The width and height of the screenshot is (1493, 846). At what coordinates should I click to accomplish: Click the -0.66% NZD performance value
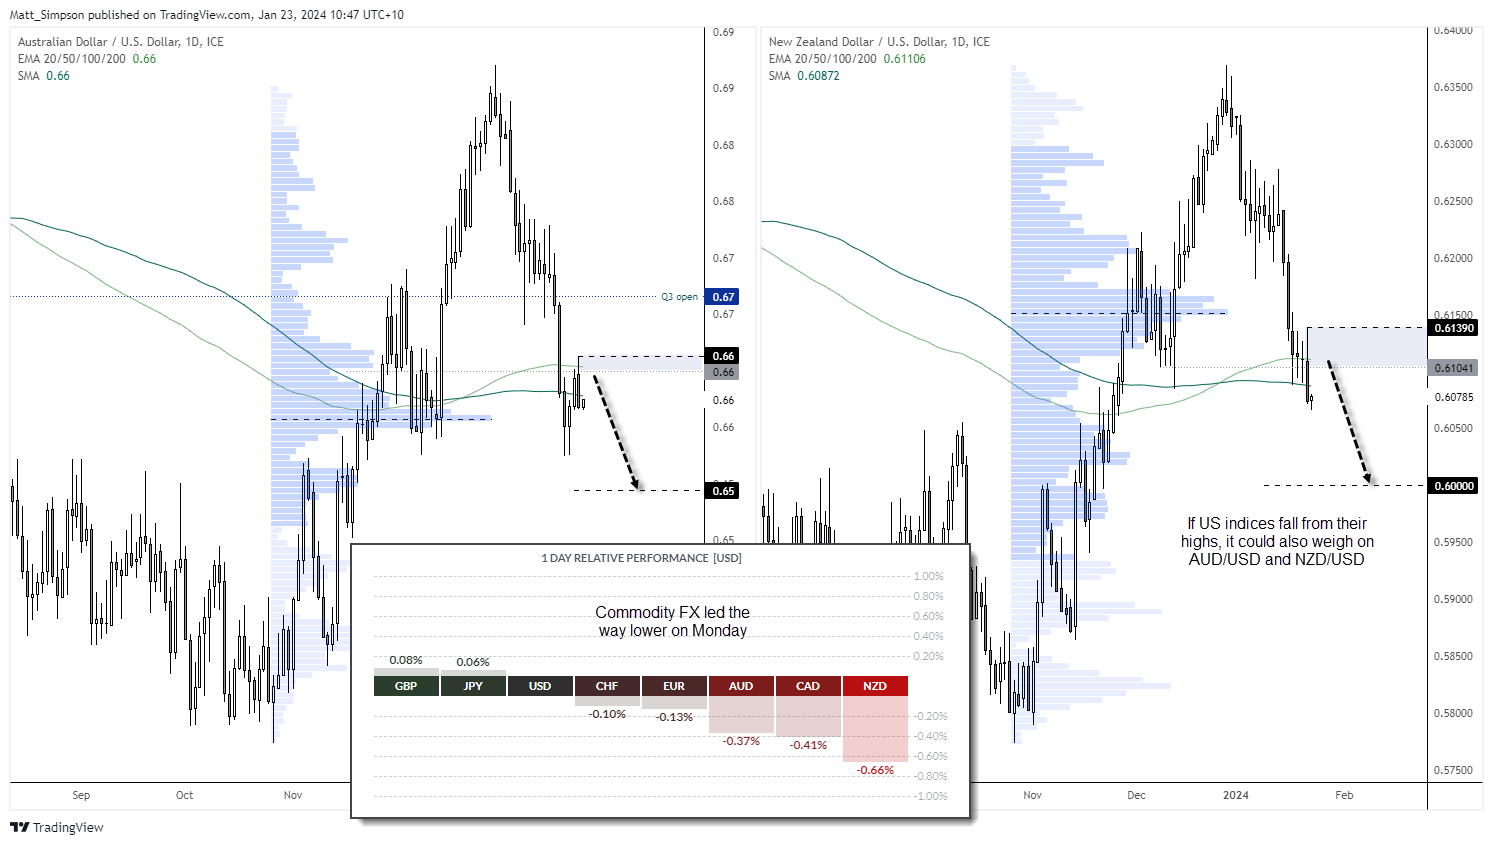click(875, 770)
